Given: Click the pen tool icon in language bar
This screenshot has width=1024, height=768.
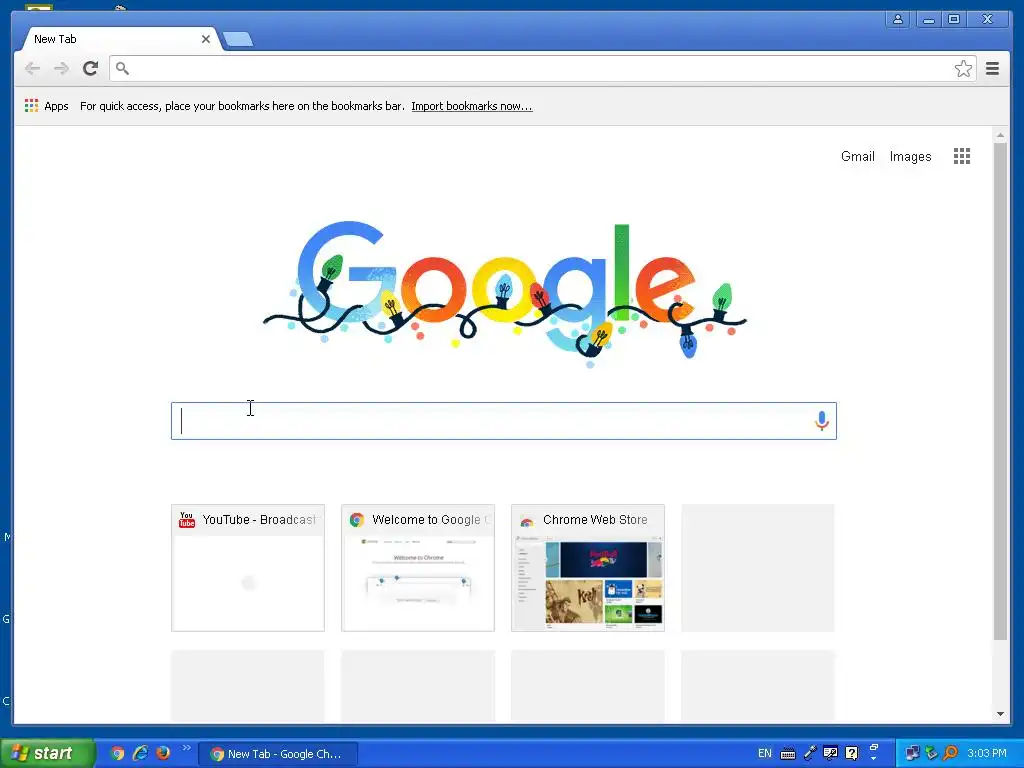Looking at the screenshot, I should [809, 753].
